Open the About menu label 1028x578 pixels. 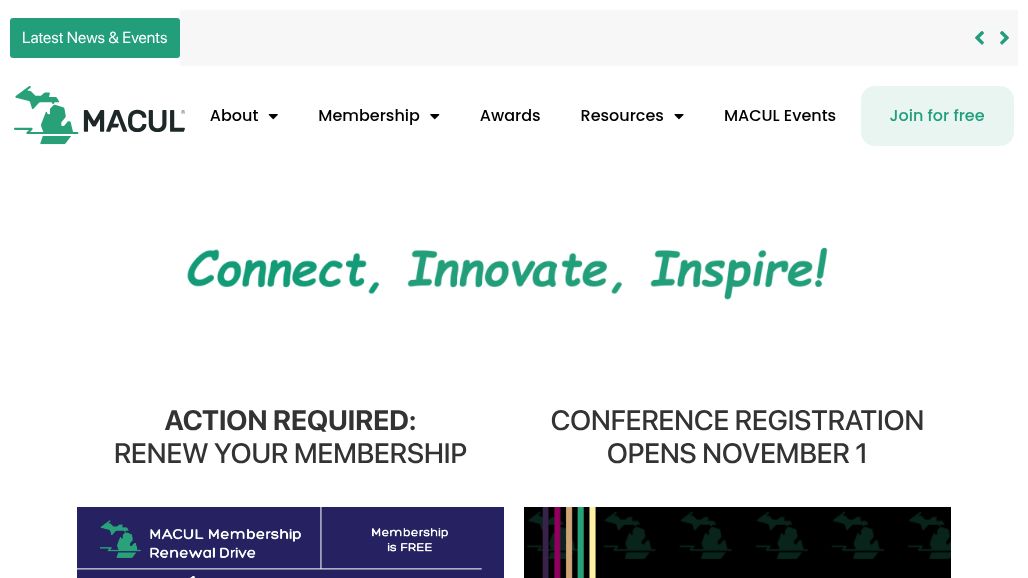click(x=234, y=116)
